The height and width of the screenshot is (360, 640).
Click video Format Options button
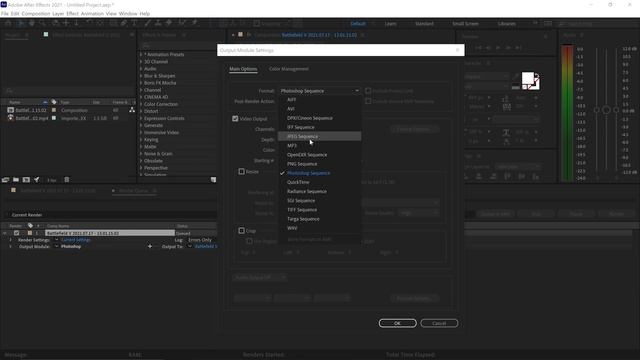[414, 129]
